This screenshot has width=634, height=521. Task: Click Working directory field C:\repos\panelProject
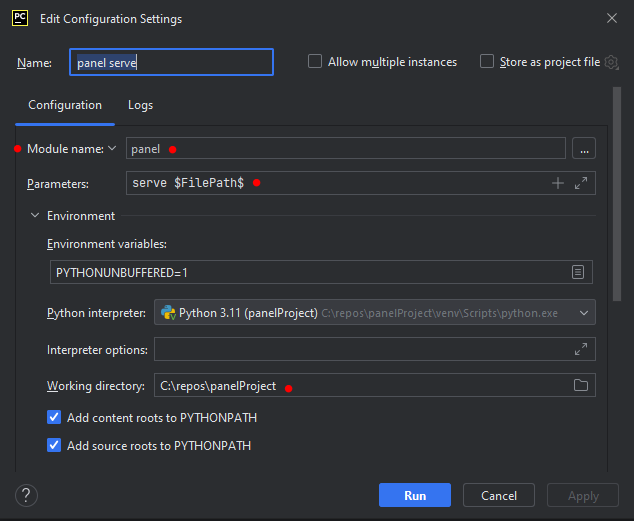[375, 385]
